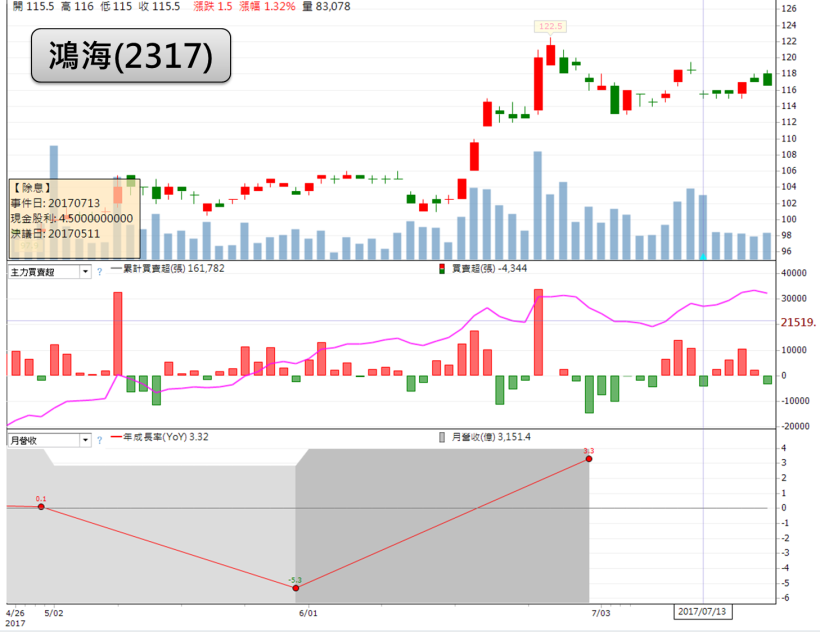Click the cyan ex-dividend triangle marker
The width and height of the screenshot is (820, 632).
703,256
